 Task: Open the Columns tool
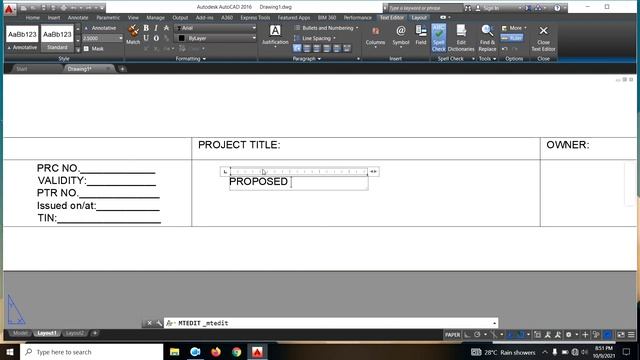(375, 36)
